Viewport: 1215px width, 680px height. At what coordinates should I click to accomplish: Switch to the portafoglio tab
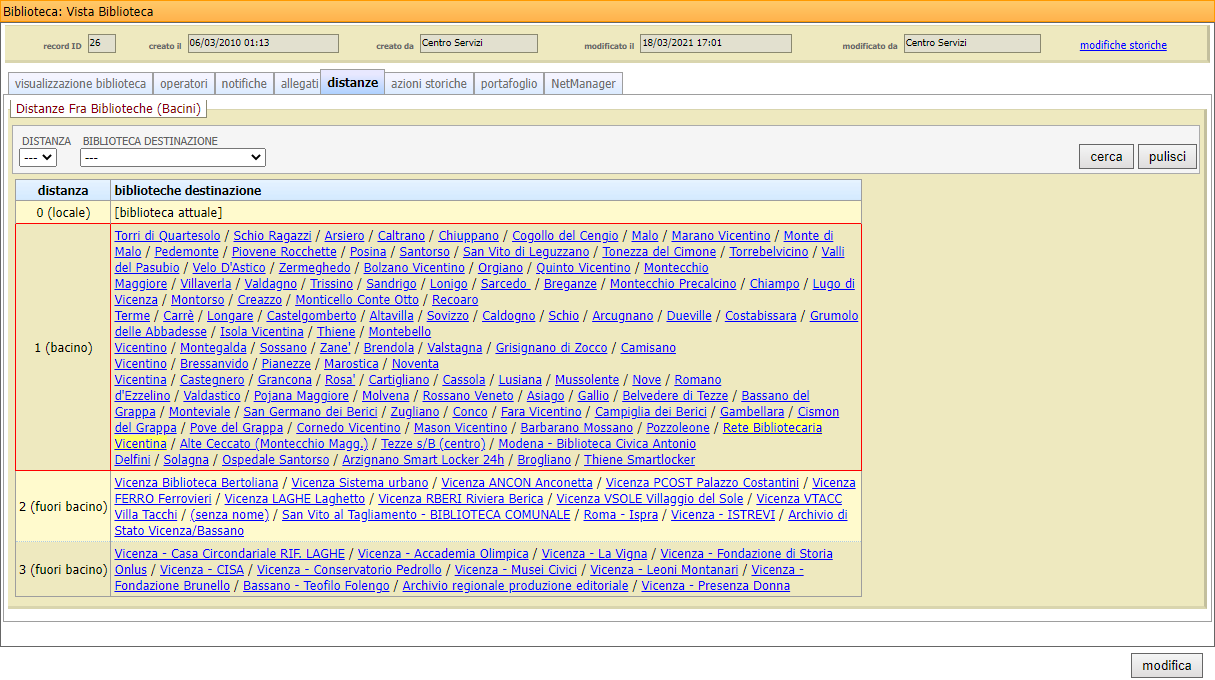pos(508,84)
